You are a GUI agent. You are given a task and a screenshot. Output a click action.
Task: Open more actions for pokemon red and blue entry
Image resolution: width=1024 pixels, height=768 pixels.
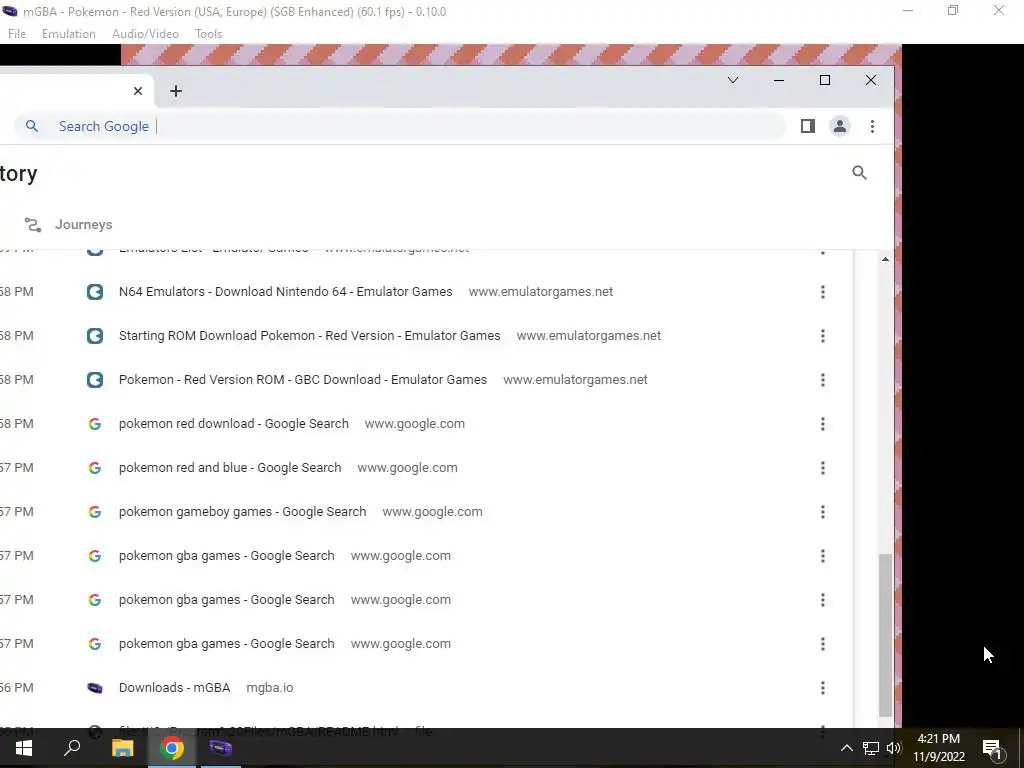click(823, 468)
